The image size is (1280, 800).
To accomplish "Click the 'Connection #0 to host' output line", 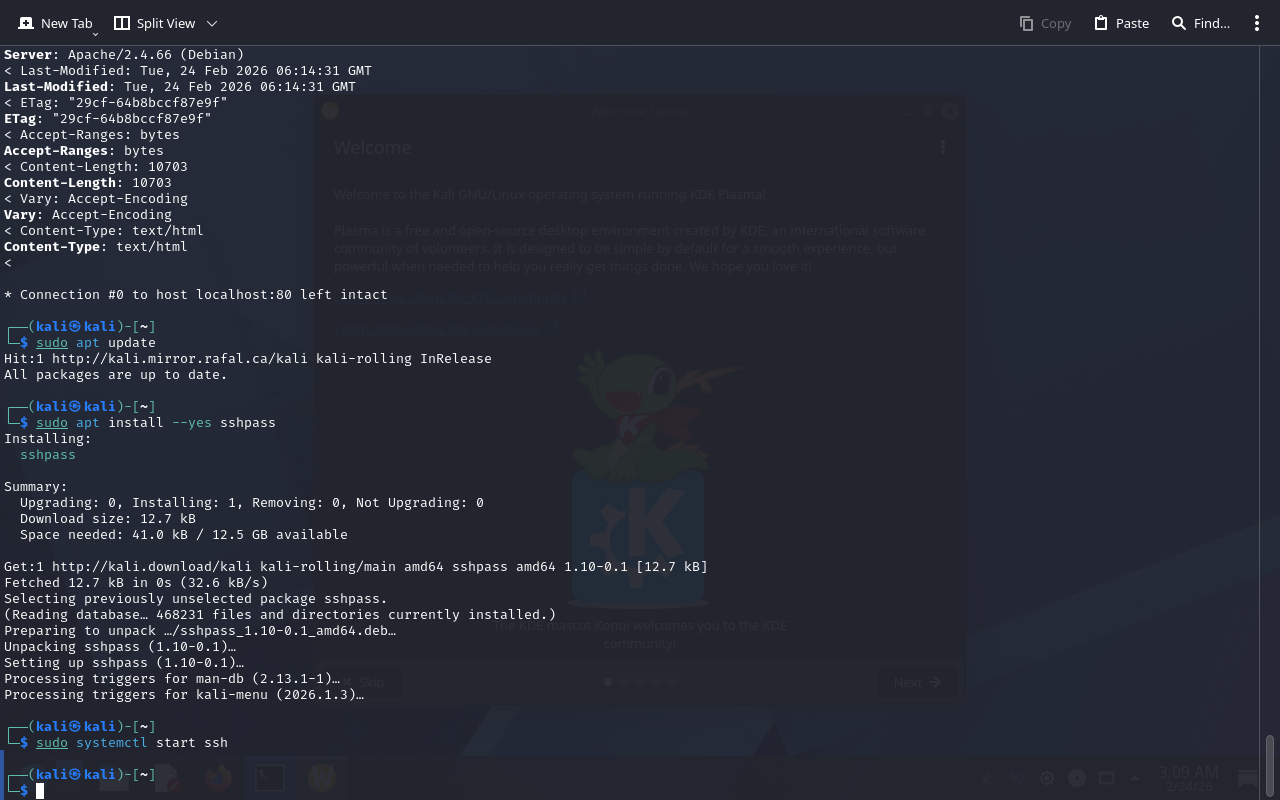I will [x=196, y=295].
